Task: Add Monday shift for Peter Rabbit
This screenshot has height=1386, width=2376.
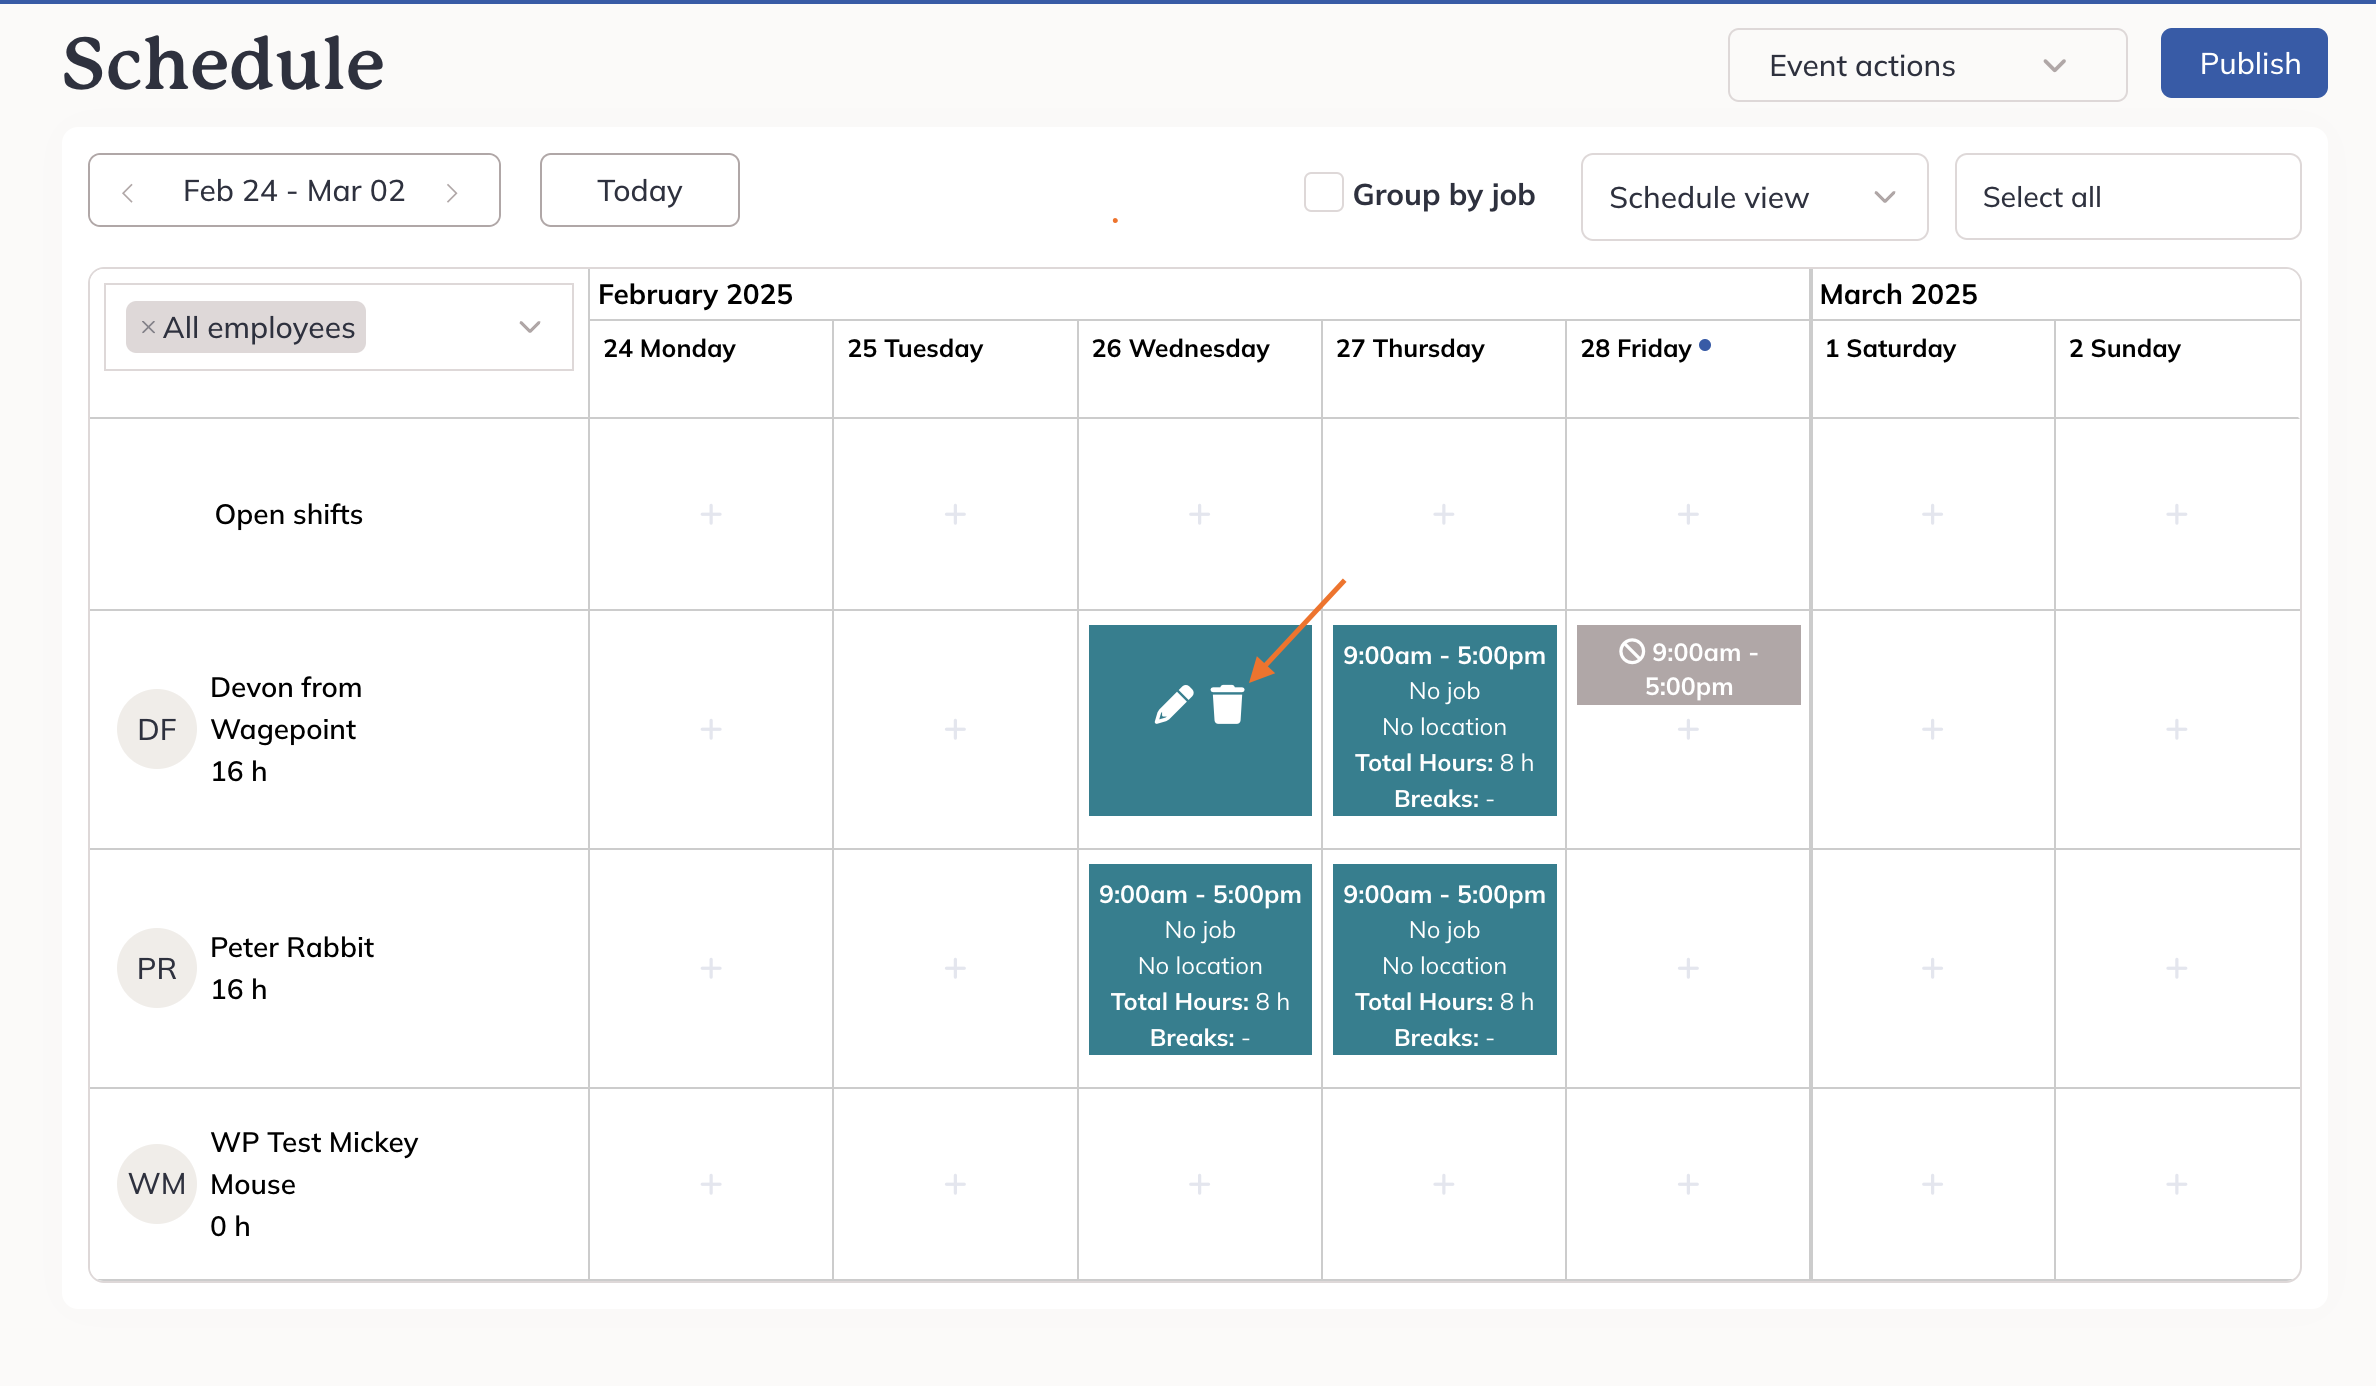Action: click(711, 968)
